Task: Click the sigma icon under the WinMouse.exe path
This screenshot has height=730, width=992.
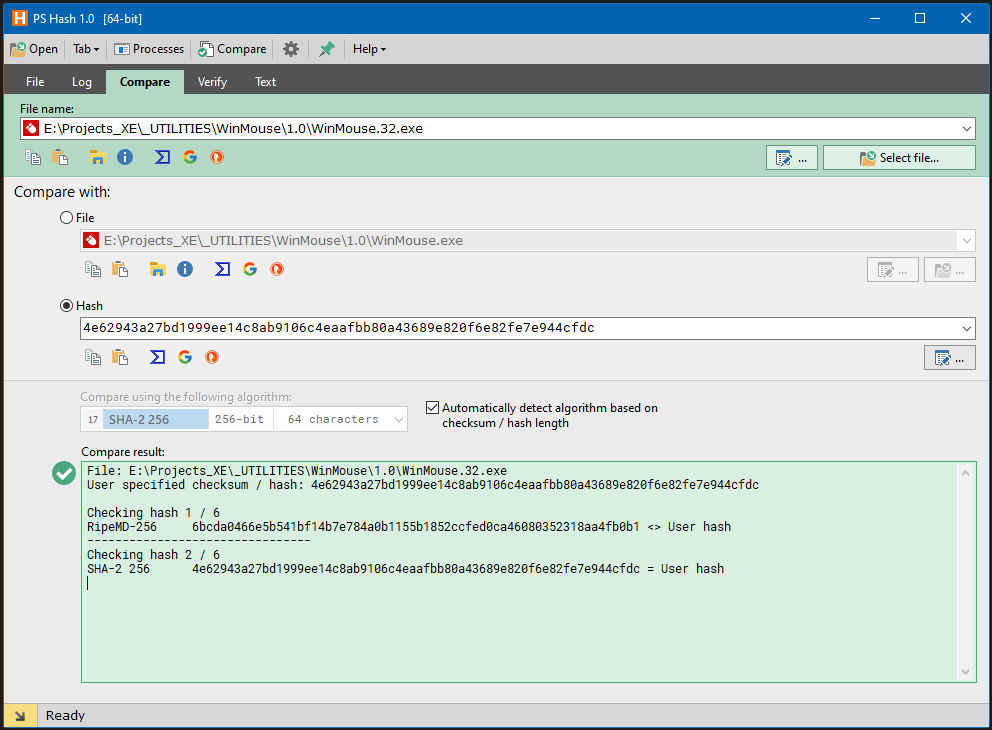Action: coord(222,269)
